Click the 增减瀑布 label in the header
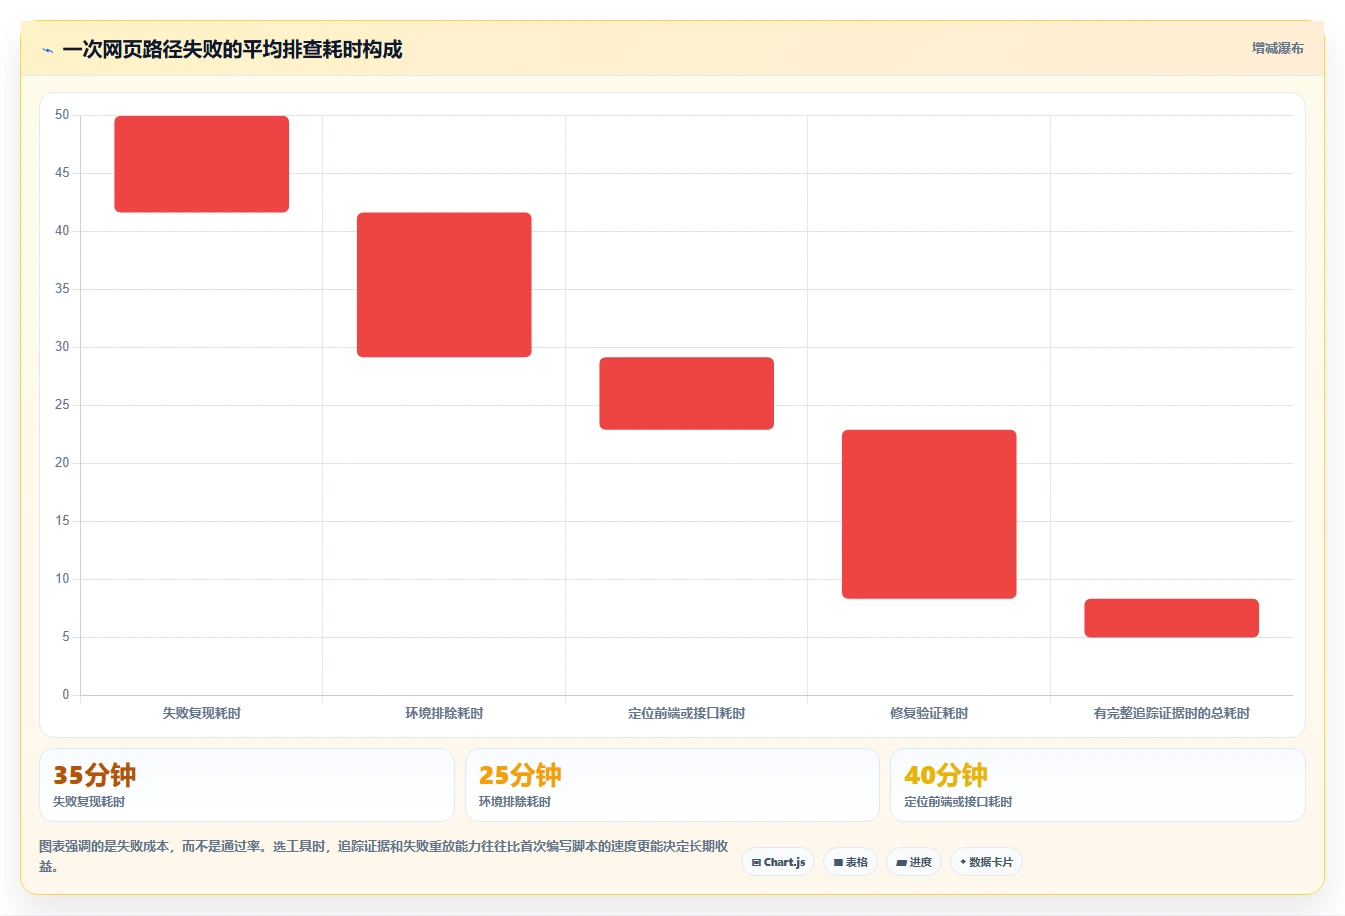This screenshot has height=916, width=1345. tap(1277, 48)
